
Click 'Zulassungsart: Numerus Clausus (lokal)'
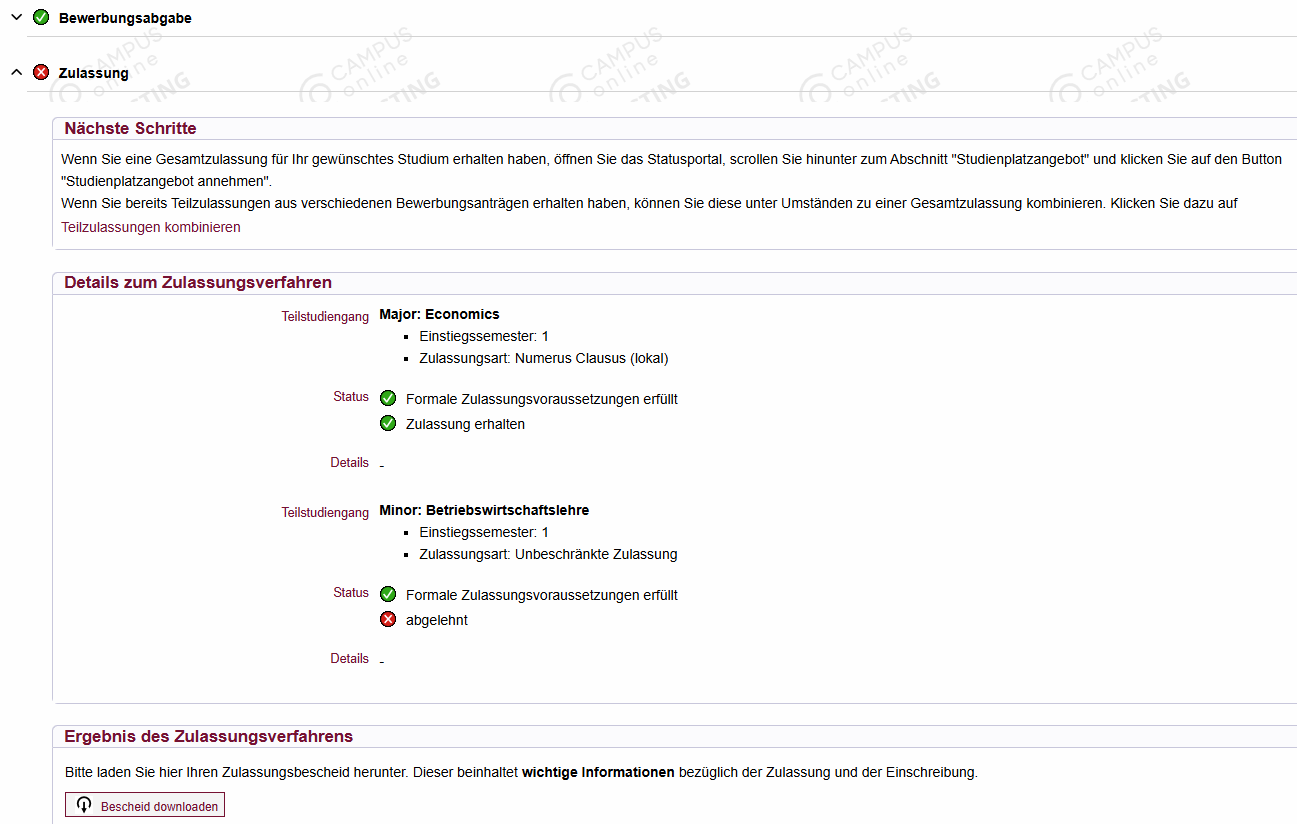point(544,358)
